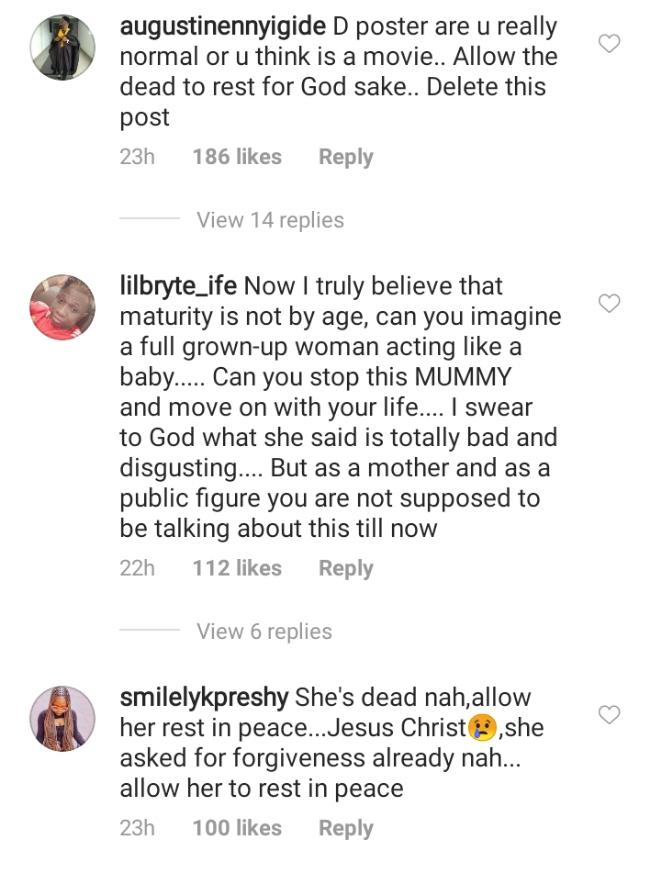
Task: Open lilbryte_ife's profile avatar
Action: tap(62, 307)
